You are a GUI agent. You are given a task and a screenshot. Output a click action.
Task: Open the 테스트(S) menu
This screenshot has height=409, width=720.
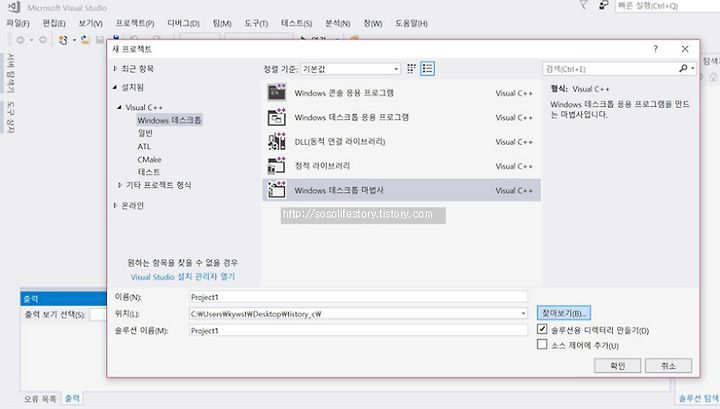[296, 23]
